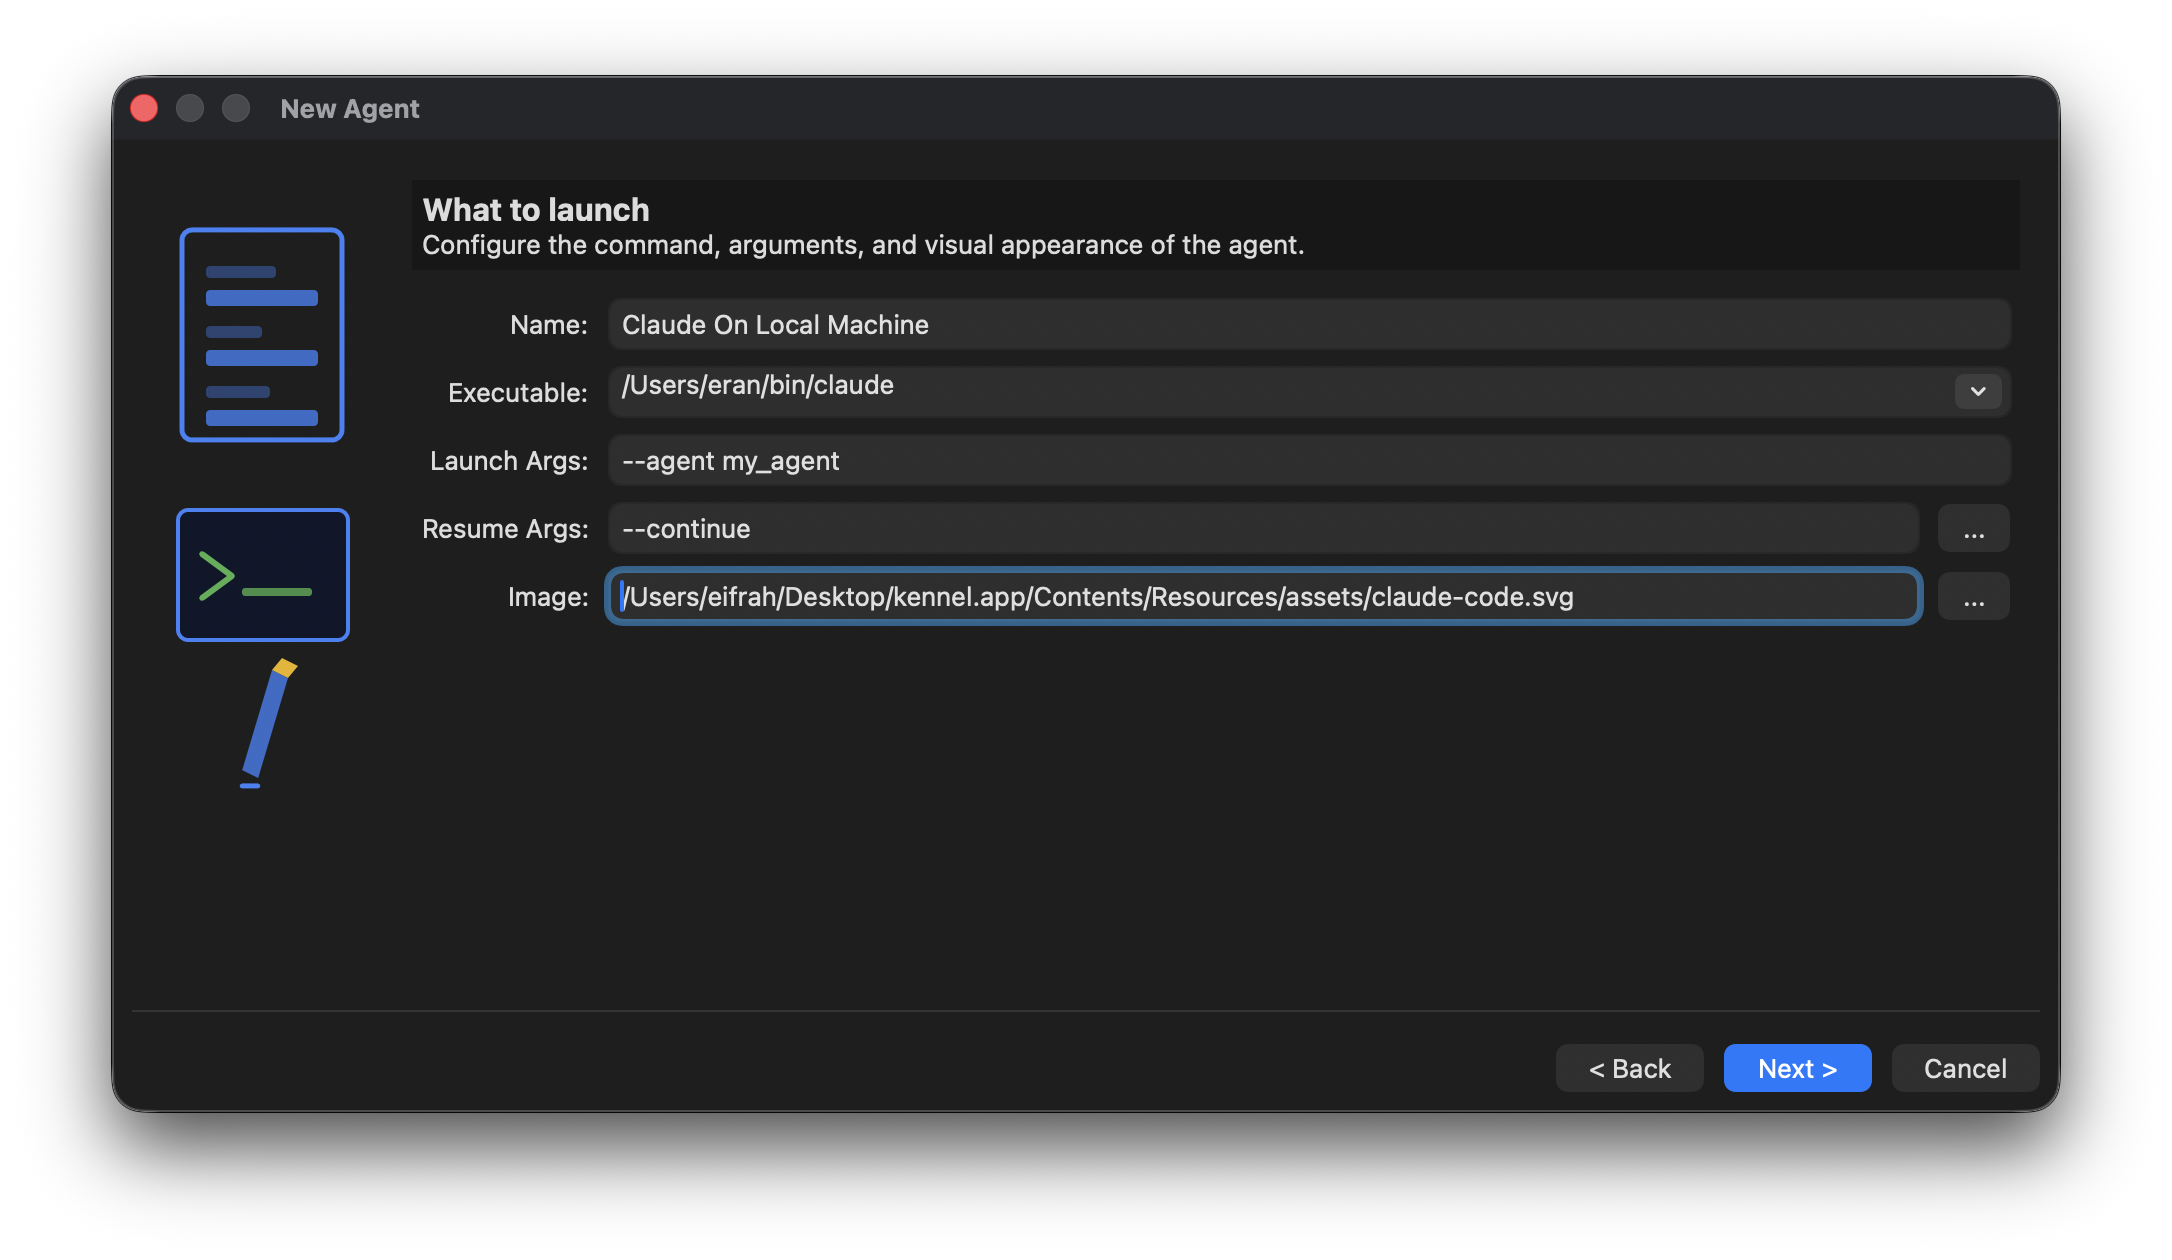This screenshot has height=1260, width=2172.
Task: Edit the Launch Args field
Action: 1309,460
